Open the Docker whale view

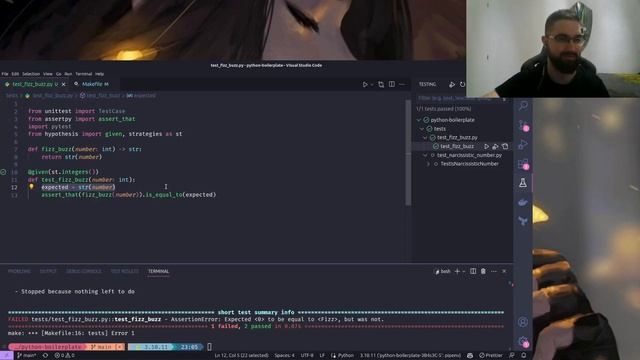[x=523, y=202]
